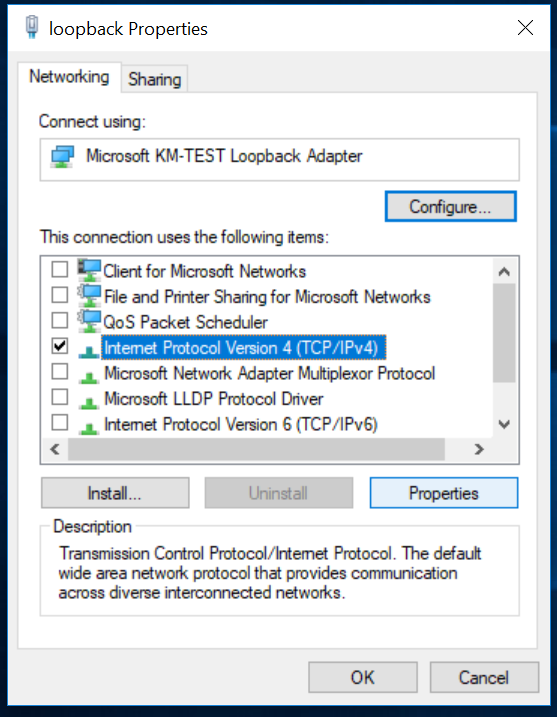Viewport: 557px width, 717px height.
Task: Uncheck Internet Protocol Version 4 (TCP/IPv4)
Action: (60, 346)
